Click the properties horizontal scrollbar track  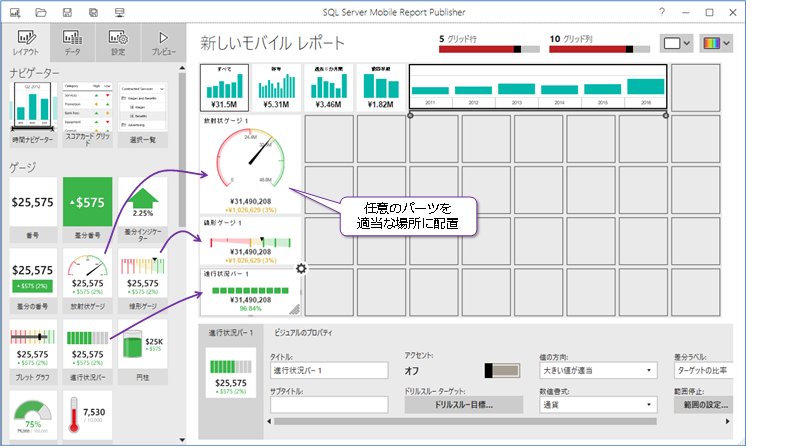click(x=465, y=421)
